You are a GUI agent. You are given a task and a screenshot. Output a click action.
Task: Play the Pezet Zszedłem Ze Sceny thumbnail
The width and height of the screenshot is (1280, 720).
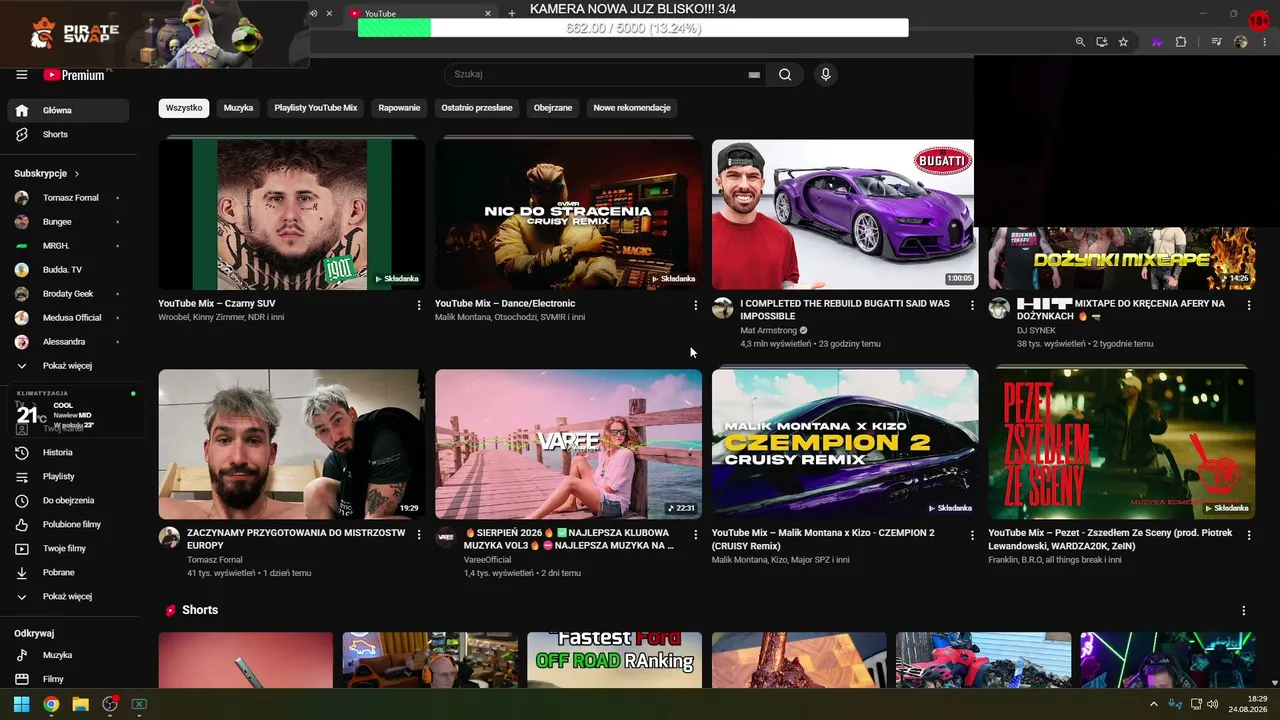(1122, 444)
